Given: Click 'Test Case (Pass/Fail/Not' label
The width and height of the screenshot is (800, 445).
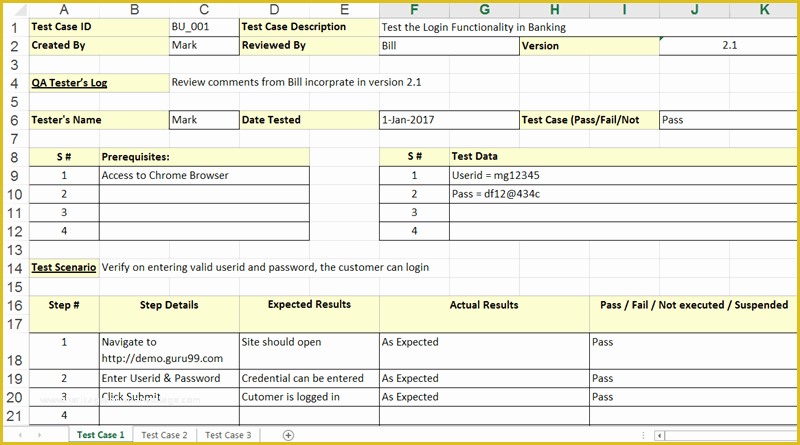Looking at the screenshot, I should 589,120.
